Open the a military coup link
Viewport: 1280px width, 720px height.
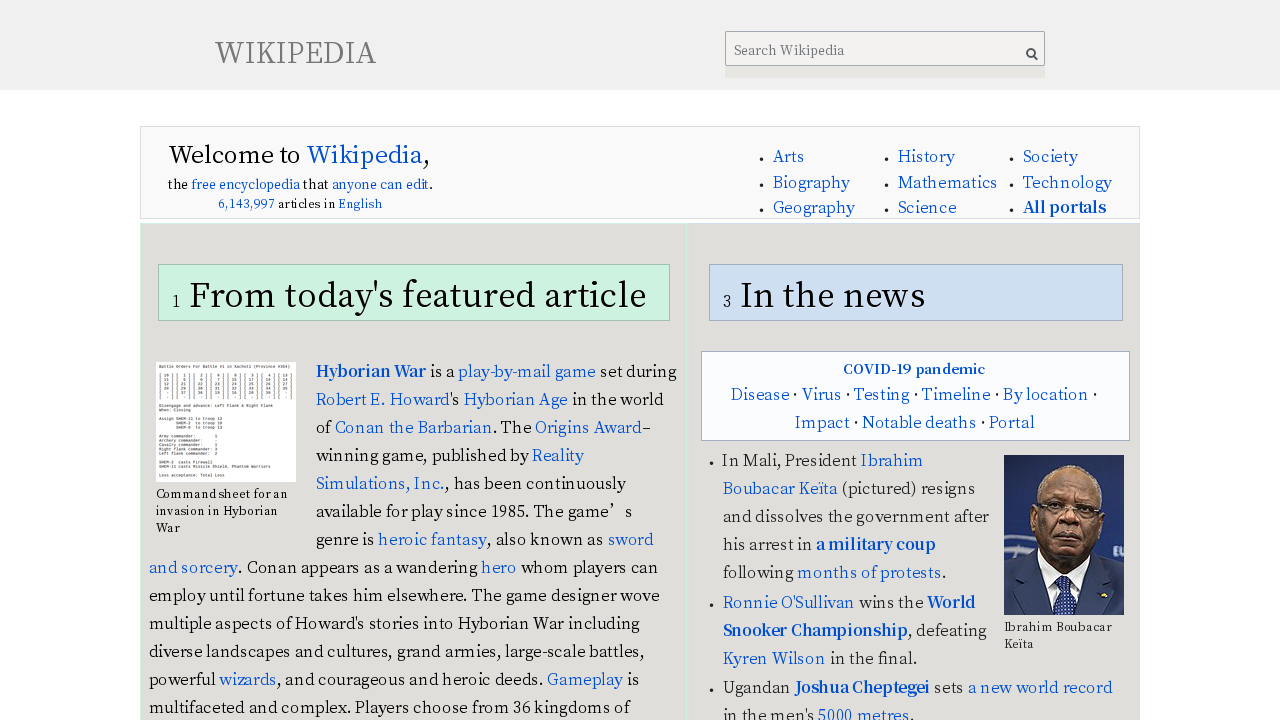(x=876, y=545)
